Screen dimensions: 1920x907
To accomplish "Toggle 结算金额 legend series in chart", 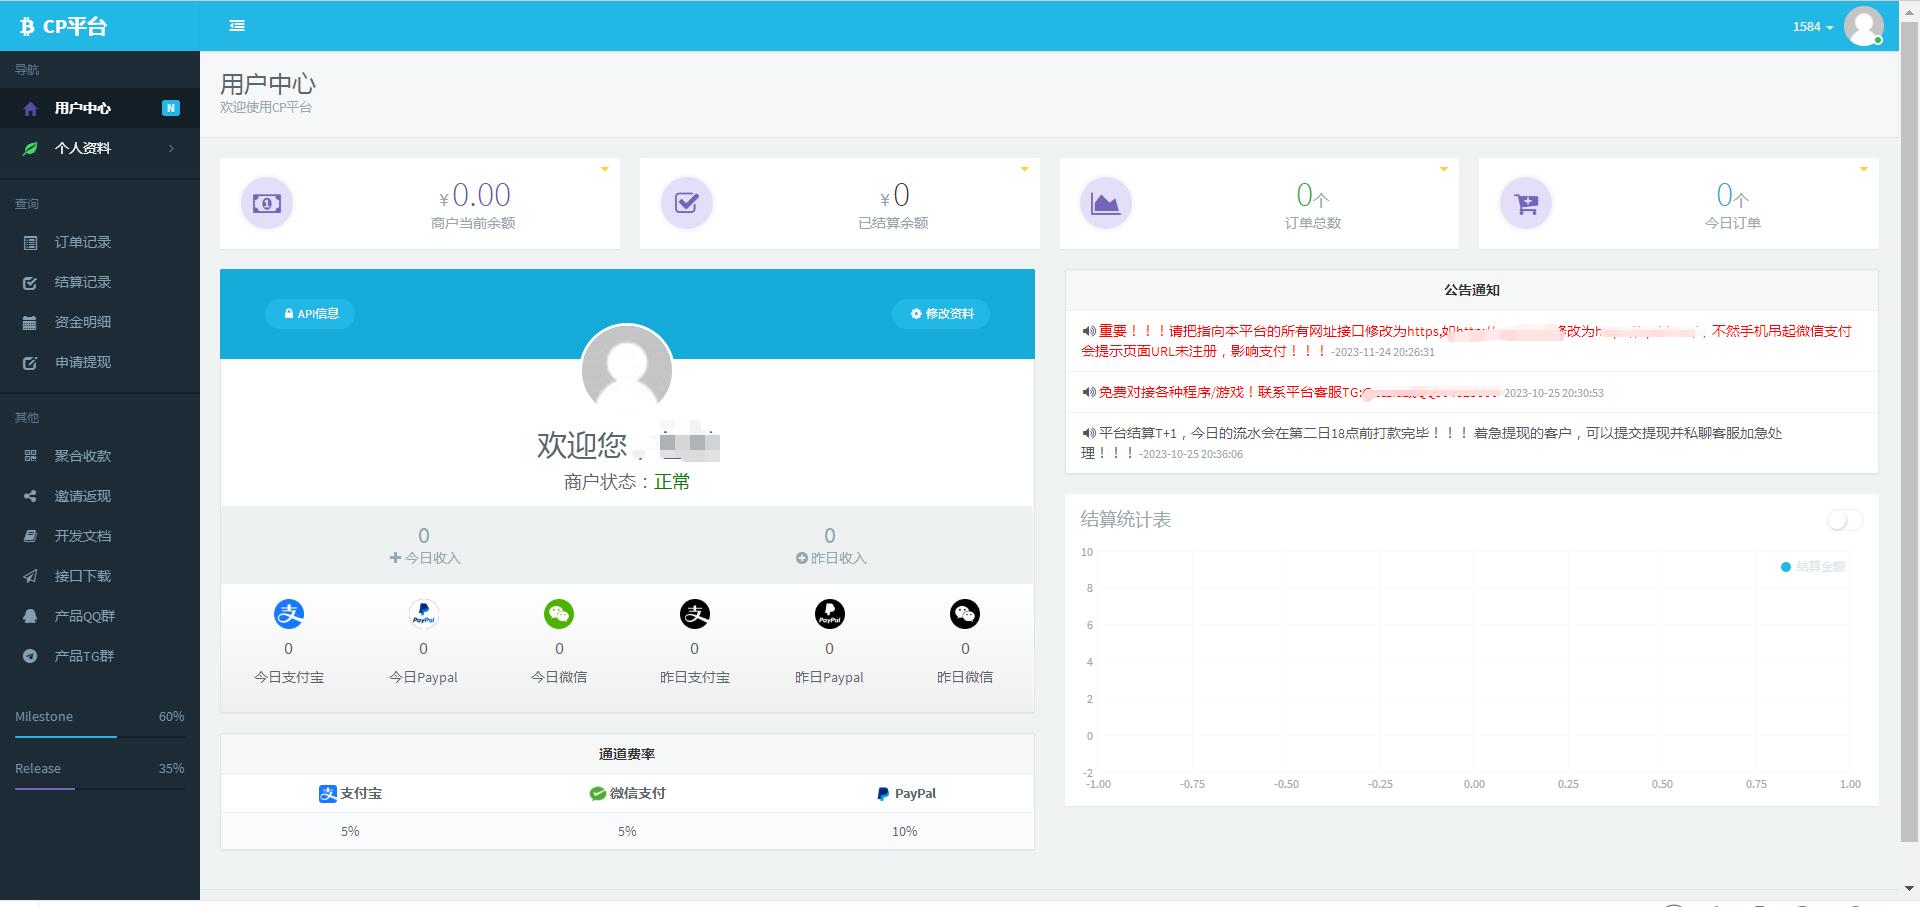I will [x=1812, y=567].
